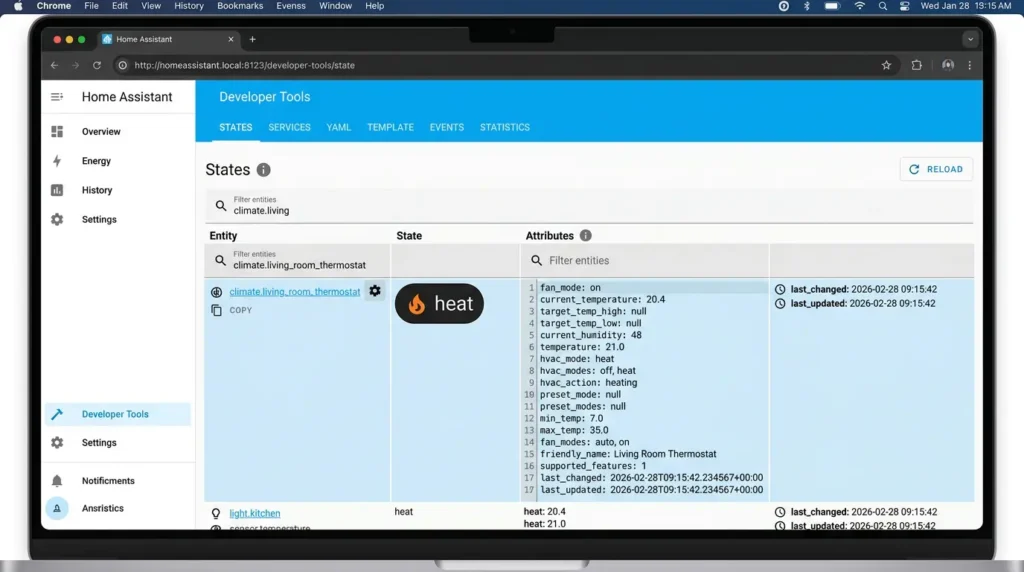Click the lightbulb icon beside light.kitchen

pyautogui.click(x=216, y=513)
